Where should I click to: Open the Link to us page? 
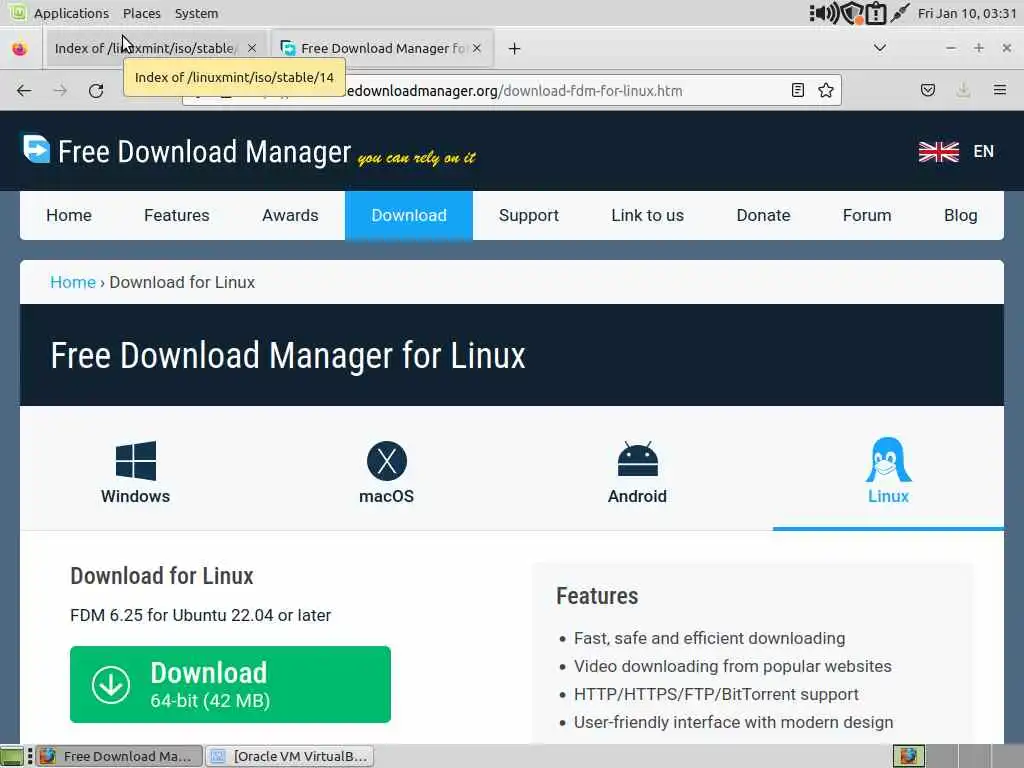pos(647,216)
